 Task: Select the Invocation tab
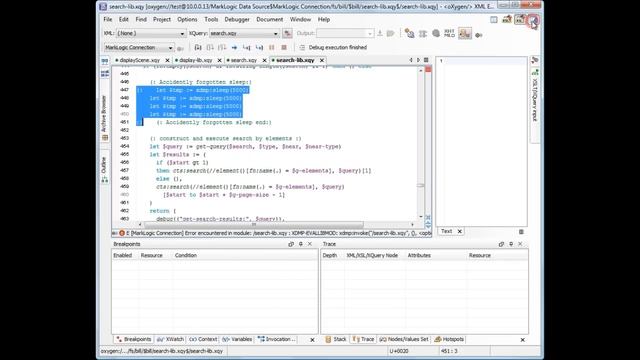(x=277, y=339)
